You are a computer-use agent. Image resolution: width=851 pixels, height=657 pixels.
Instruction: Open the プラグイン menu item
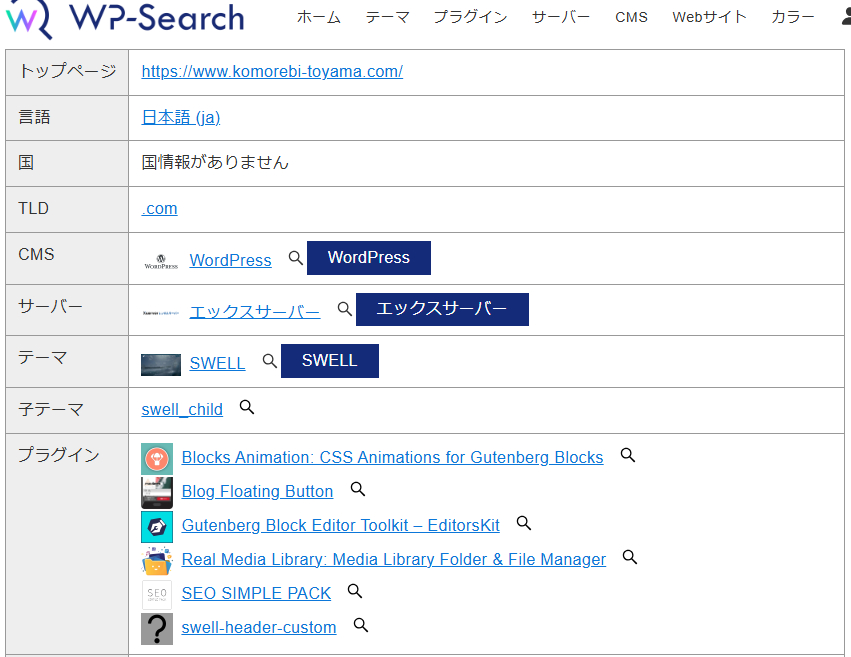pyautogui.click(x=471, y=17)
